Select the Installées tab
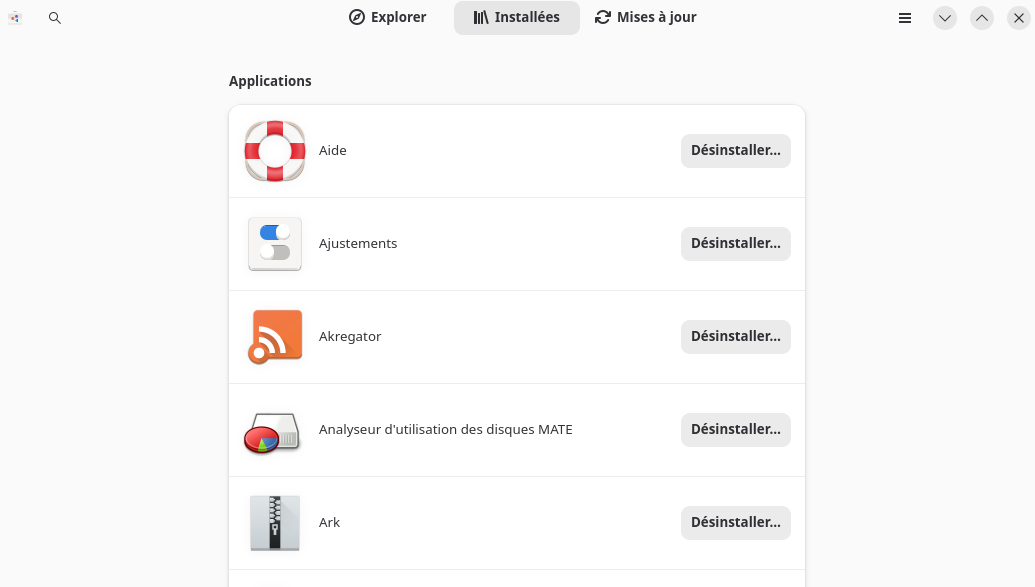 516,18
